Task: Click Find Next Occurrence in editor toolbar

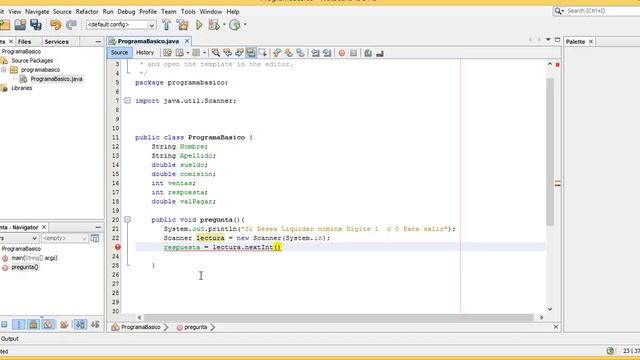Action: click(x=239, y=53)
